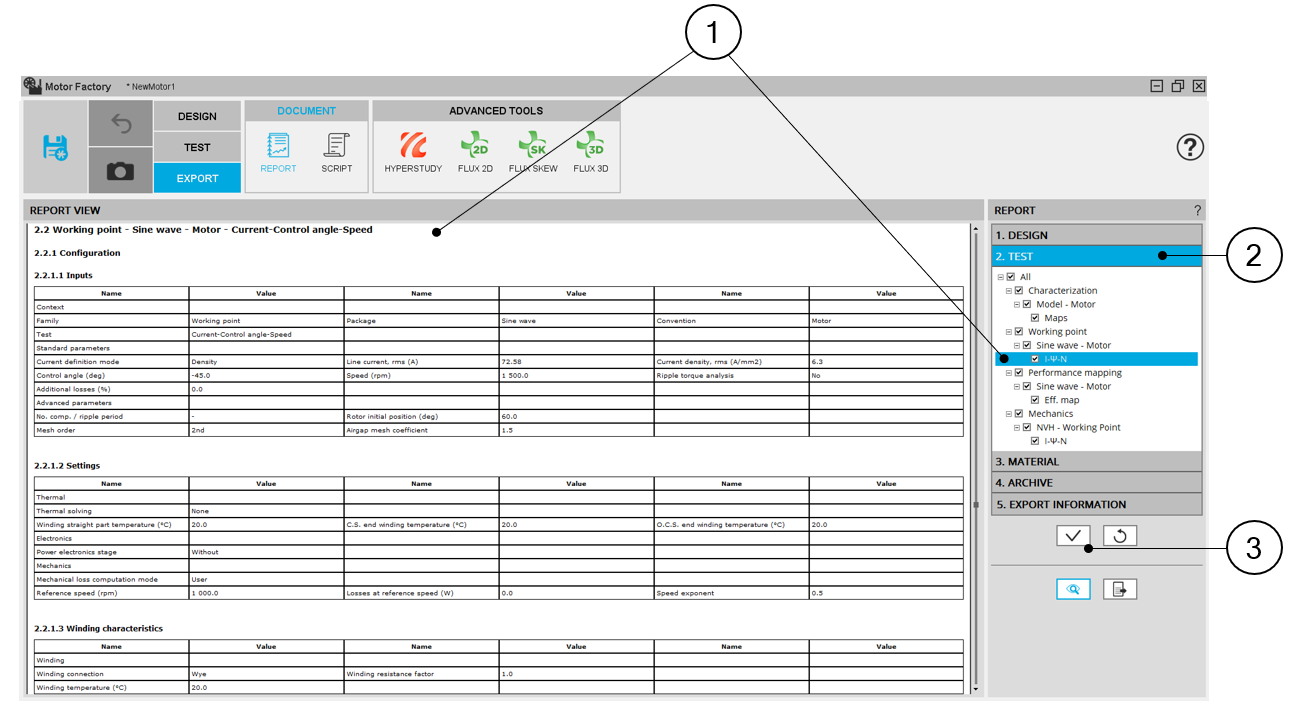Switch to the DESIGN tab

197,116
